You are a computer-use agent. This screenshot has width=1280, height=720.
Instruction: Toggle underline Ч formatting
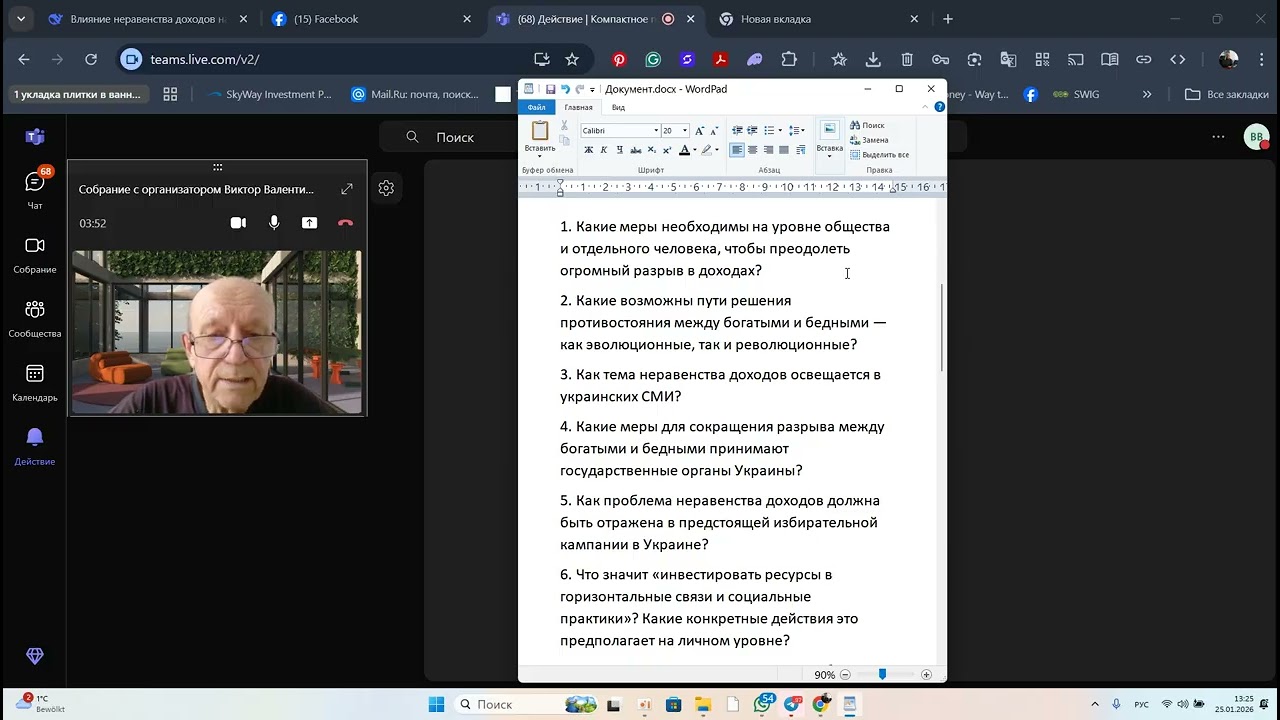click(x=620, y=150)
